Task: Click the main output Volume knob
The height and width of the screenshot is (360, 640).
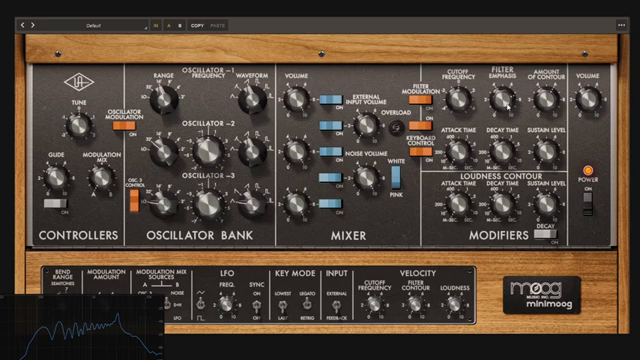Action: click(588, 99)
